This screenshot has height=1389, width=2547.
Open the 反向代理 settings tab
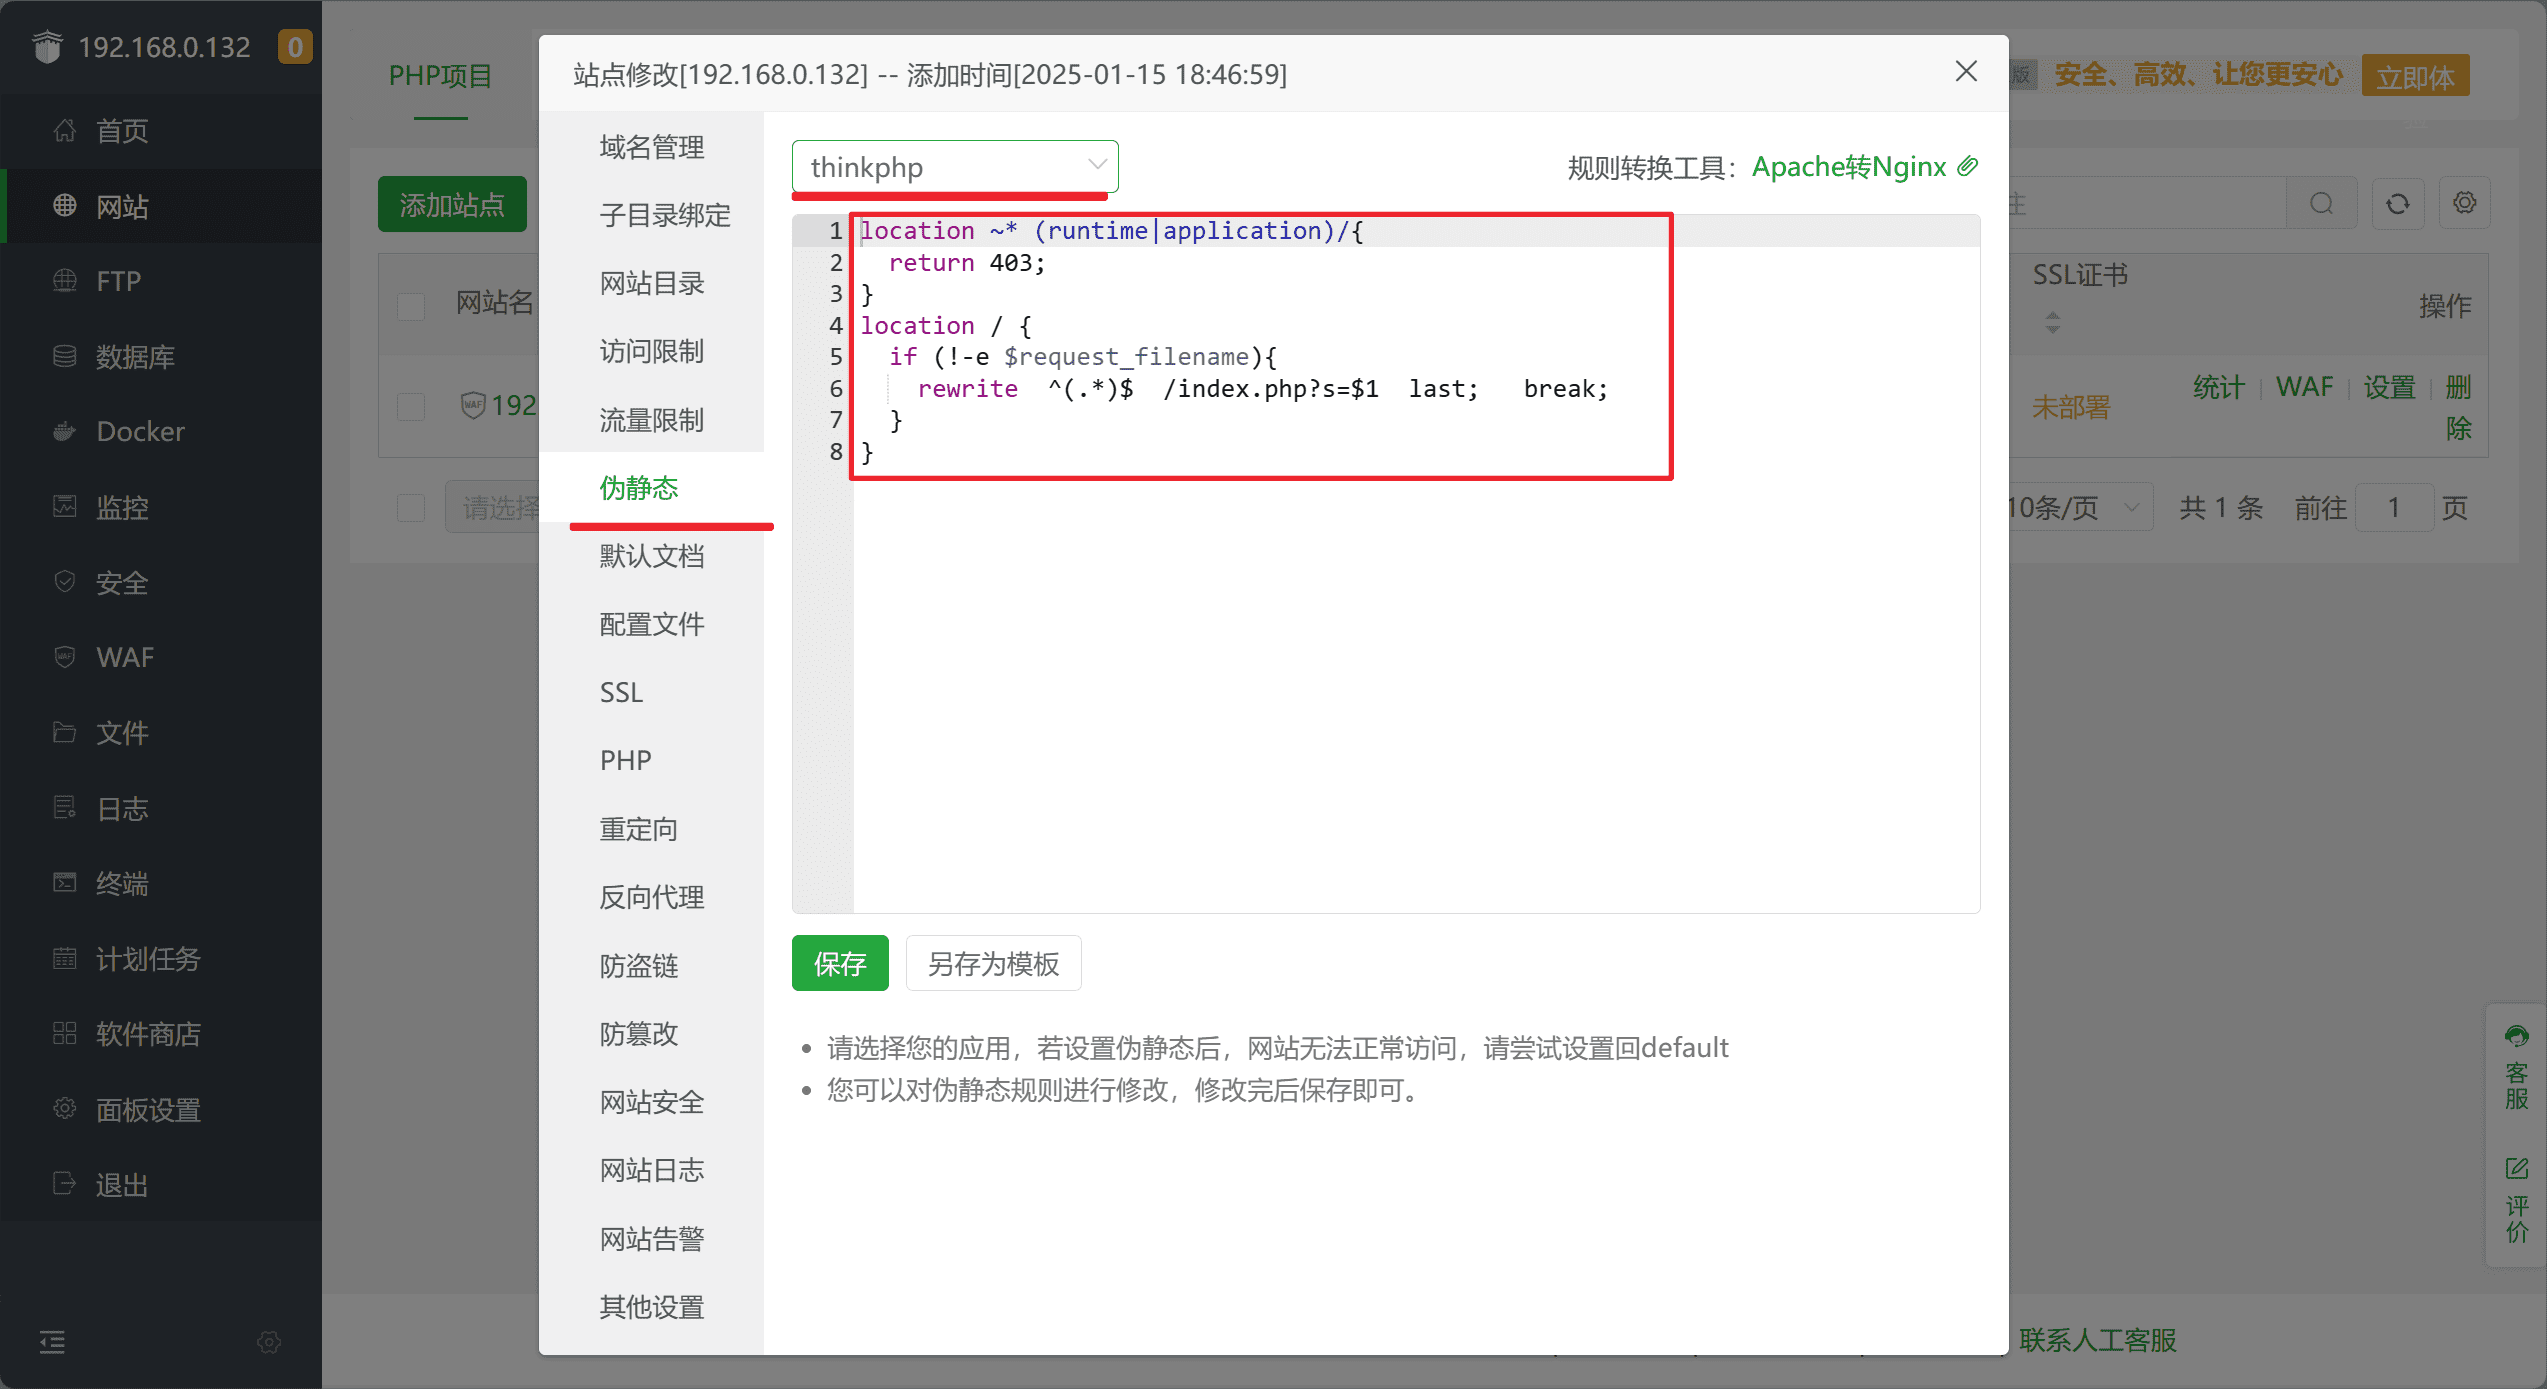(x=652, y=897)
